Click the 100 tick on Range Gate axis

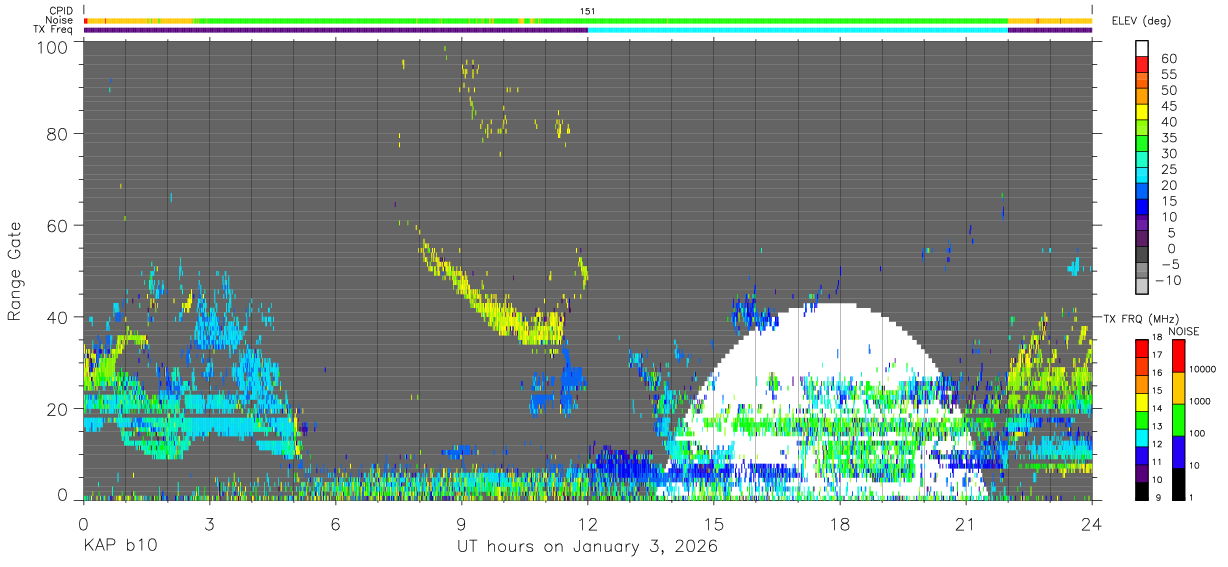(51, 47)
